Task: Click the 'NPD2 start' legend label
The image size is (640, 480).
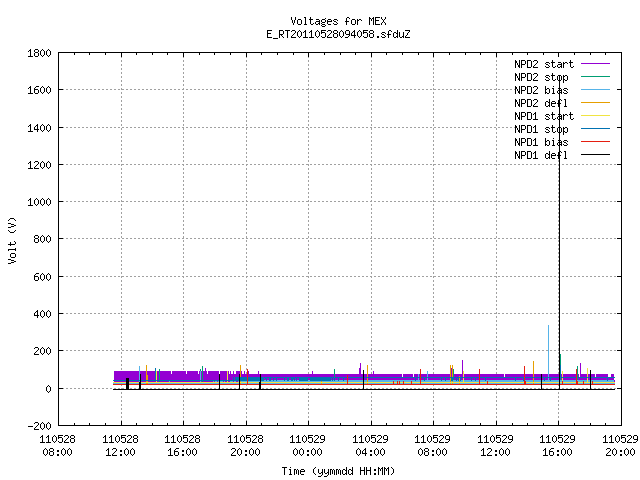Action: coord(544,64)
